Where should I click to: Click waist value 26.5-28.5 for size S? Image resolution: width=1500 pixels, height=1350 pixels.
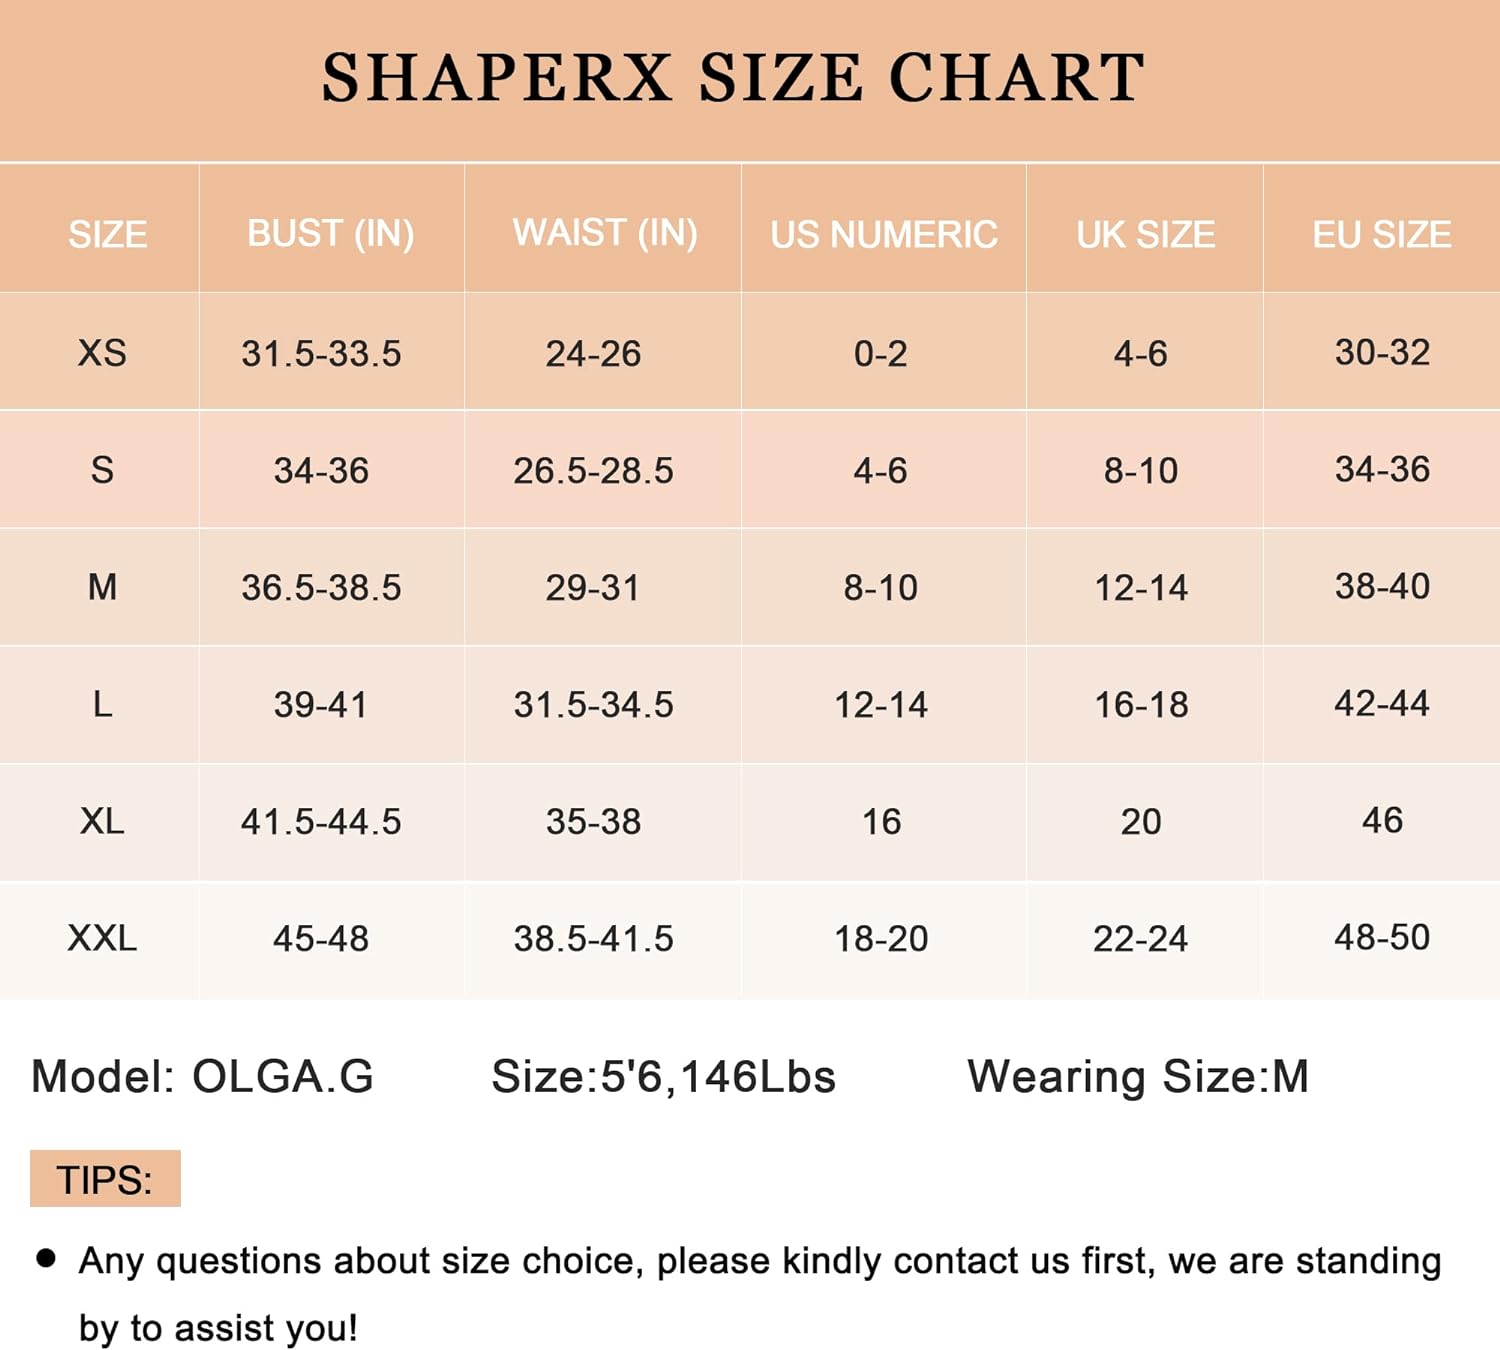point(593,471)
